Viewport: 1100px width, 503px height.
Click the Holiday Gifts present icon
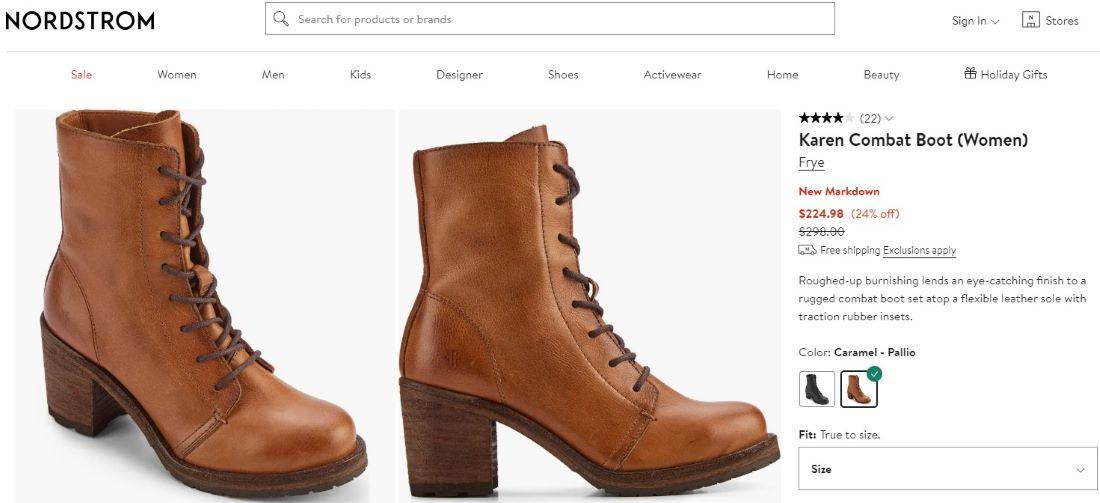click(x=969, y=74)
